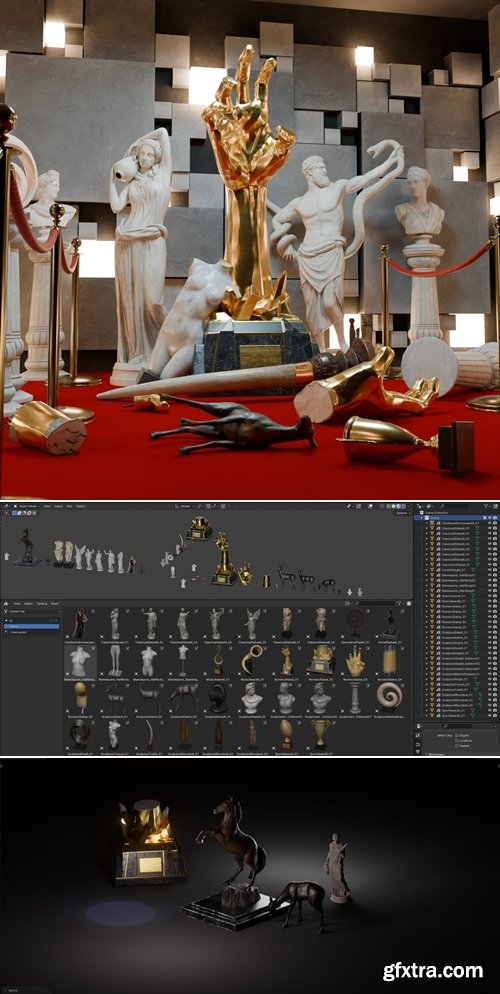Open the Tool tab in Properties editor
Image resolution: width=500 pixels, height=994 pixels.
click(x=418, y=735)
